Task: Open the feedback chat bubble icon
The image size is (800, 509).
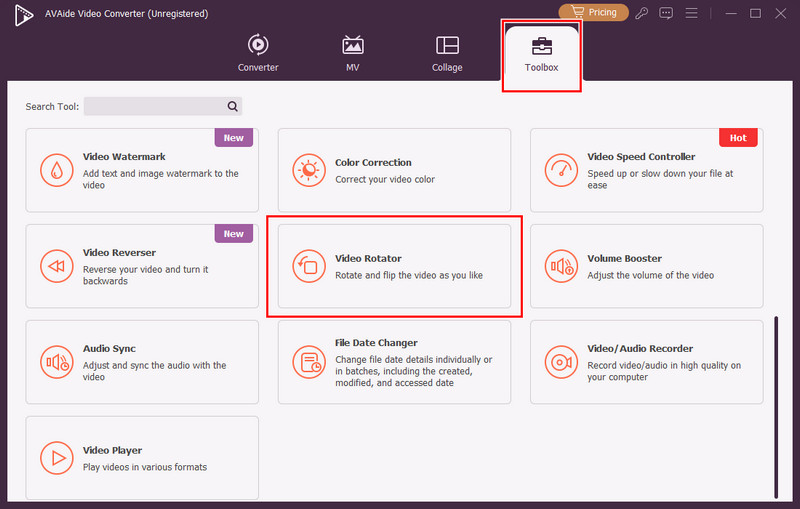Action: click(666, 13)
